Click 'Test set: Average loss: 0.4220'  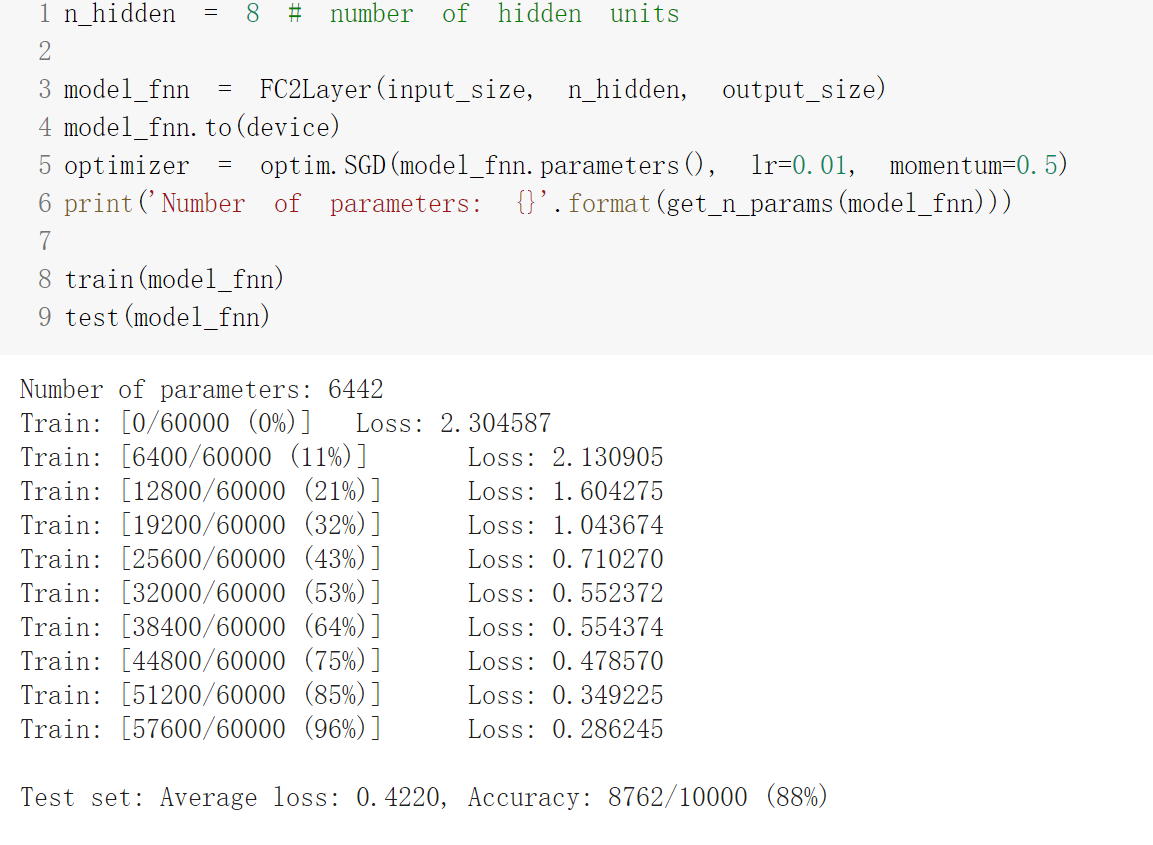pos(232,797)
